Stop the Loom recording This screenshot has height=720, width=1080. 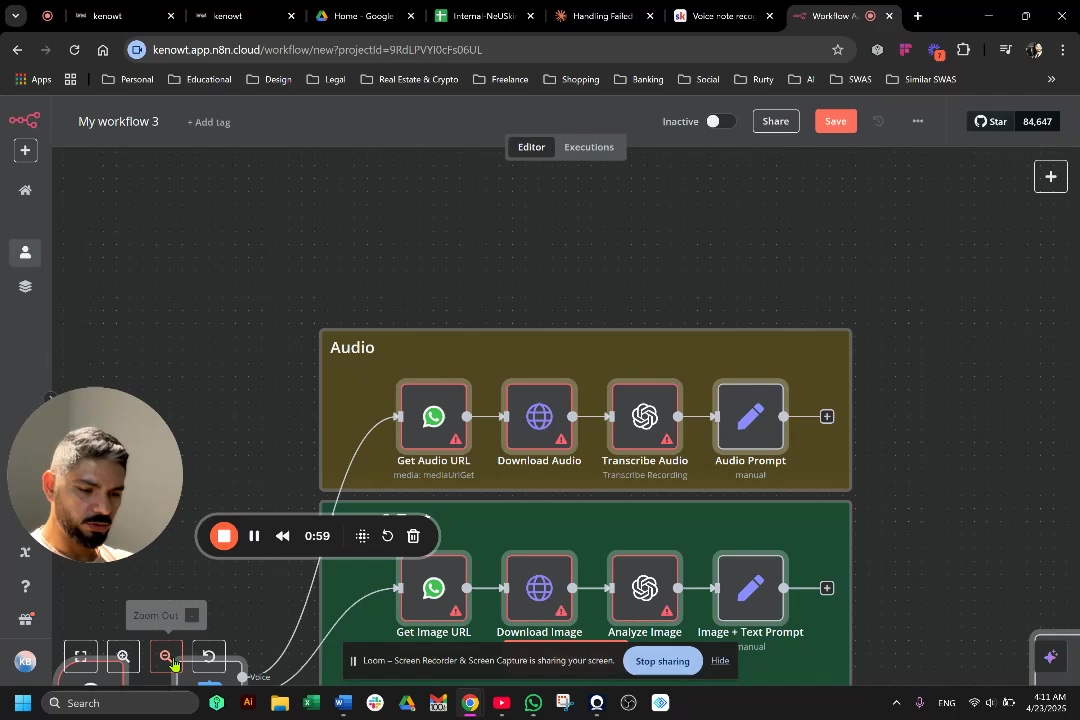pos(224,536)
